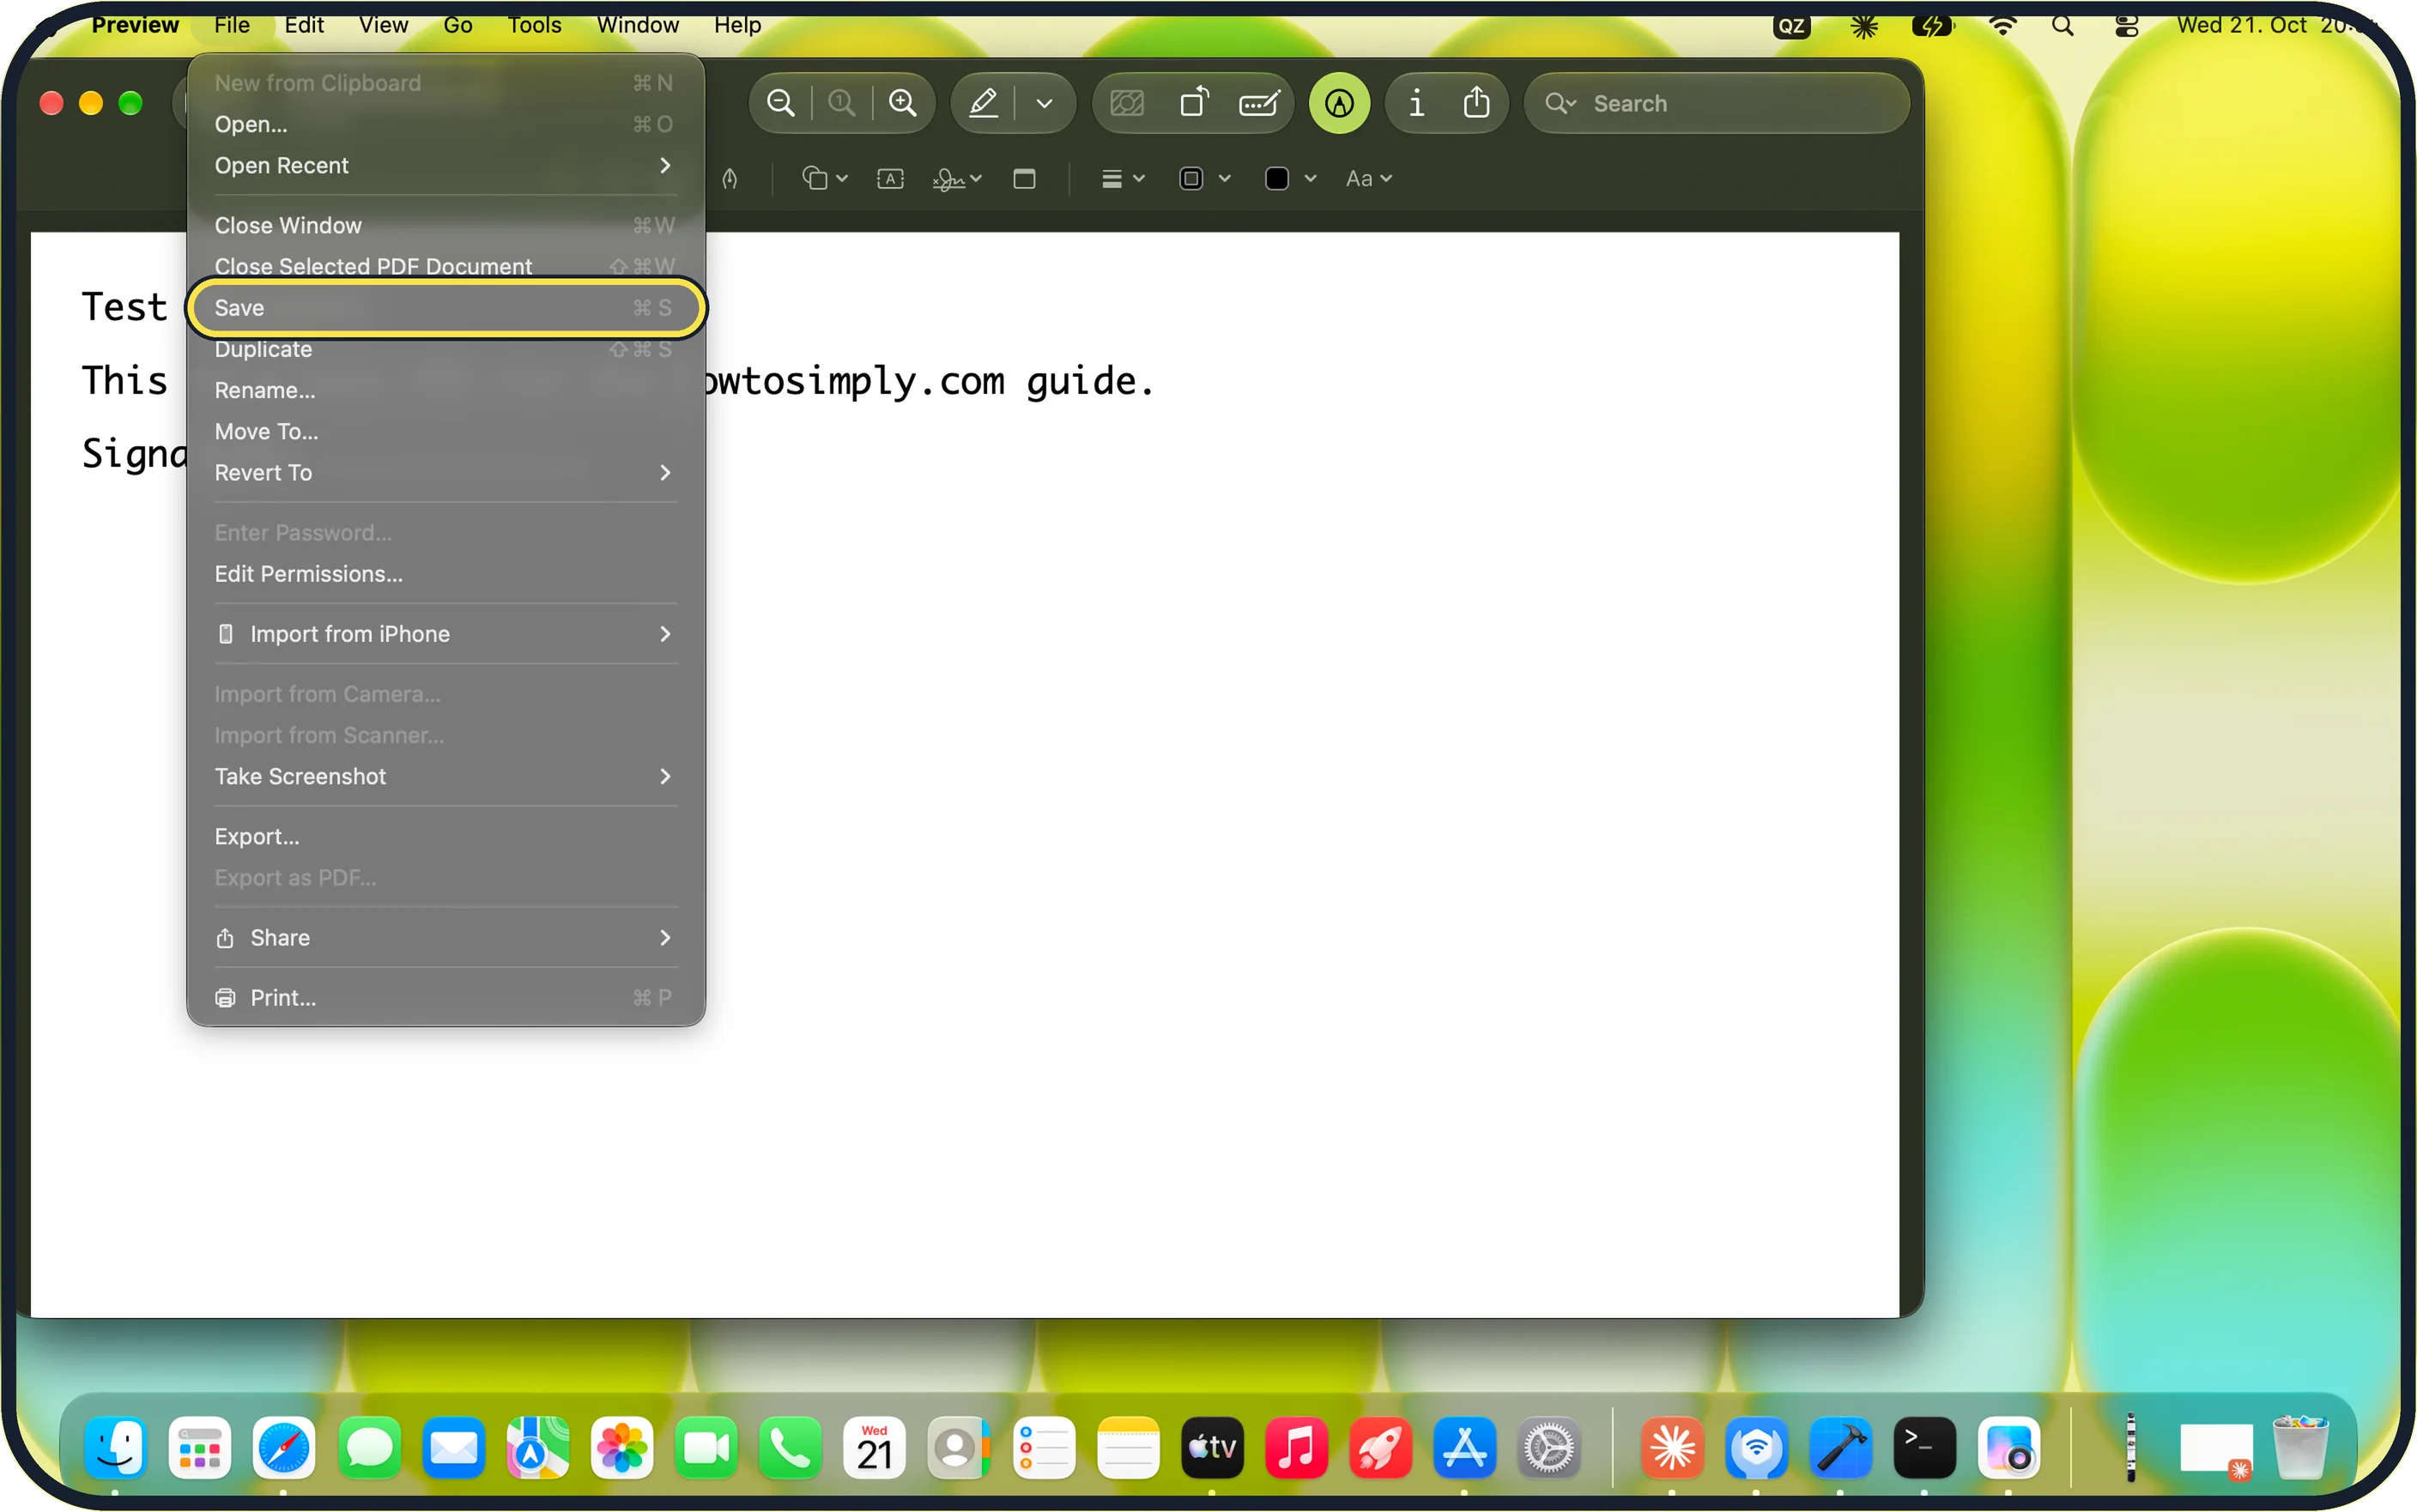Open System Settings gear in Dock

click(x=1549, y=1448)
